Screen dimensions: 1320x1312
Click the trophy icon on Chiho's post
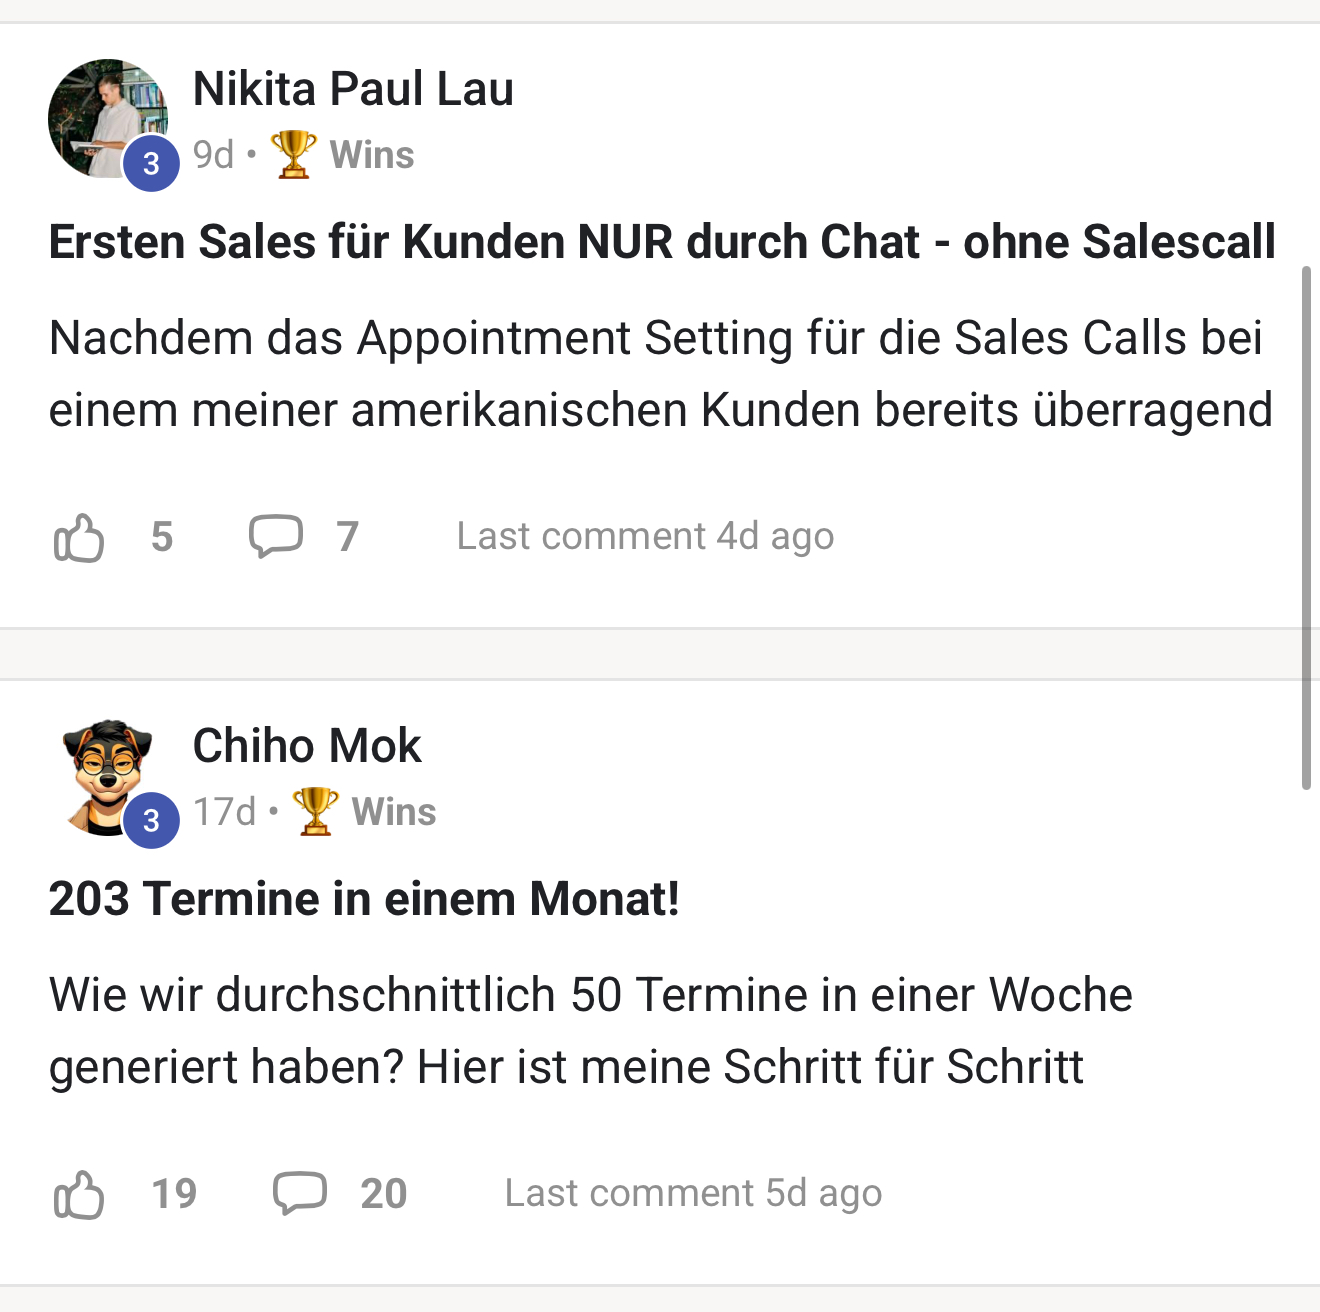[315, 811]
